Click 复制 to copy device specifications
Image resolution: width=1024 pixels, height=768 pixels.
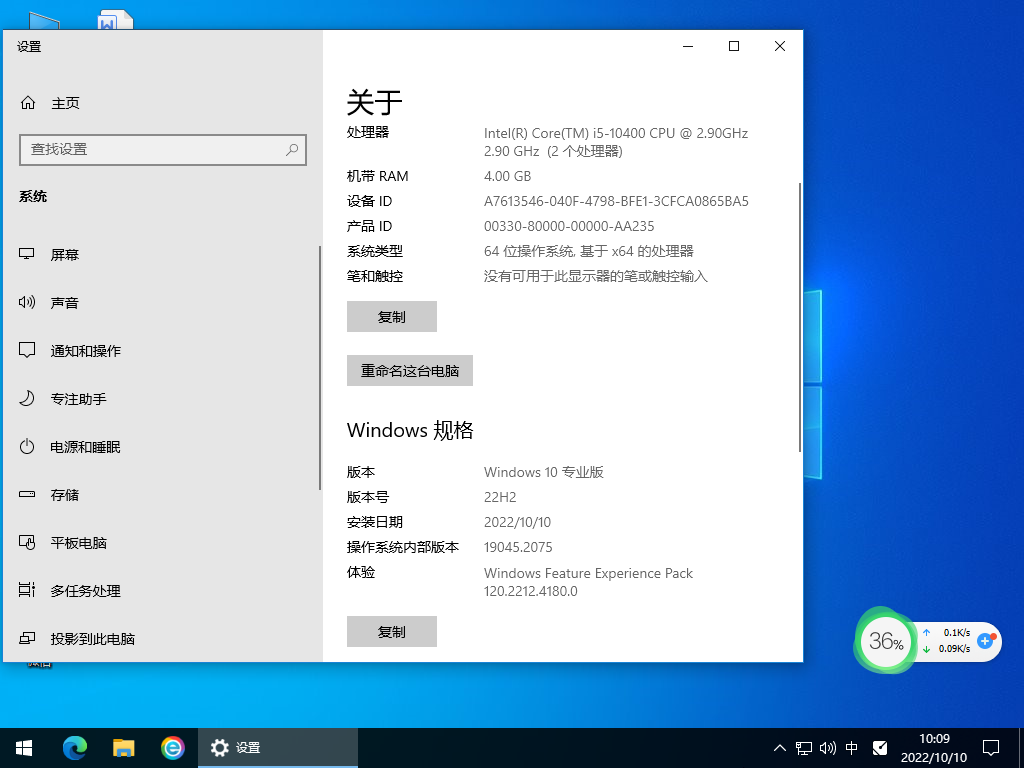(391, 316)
